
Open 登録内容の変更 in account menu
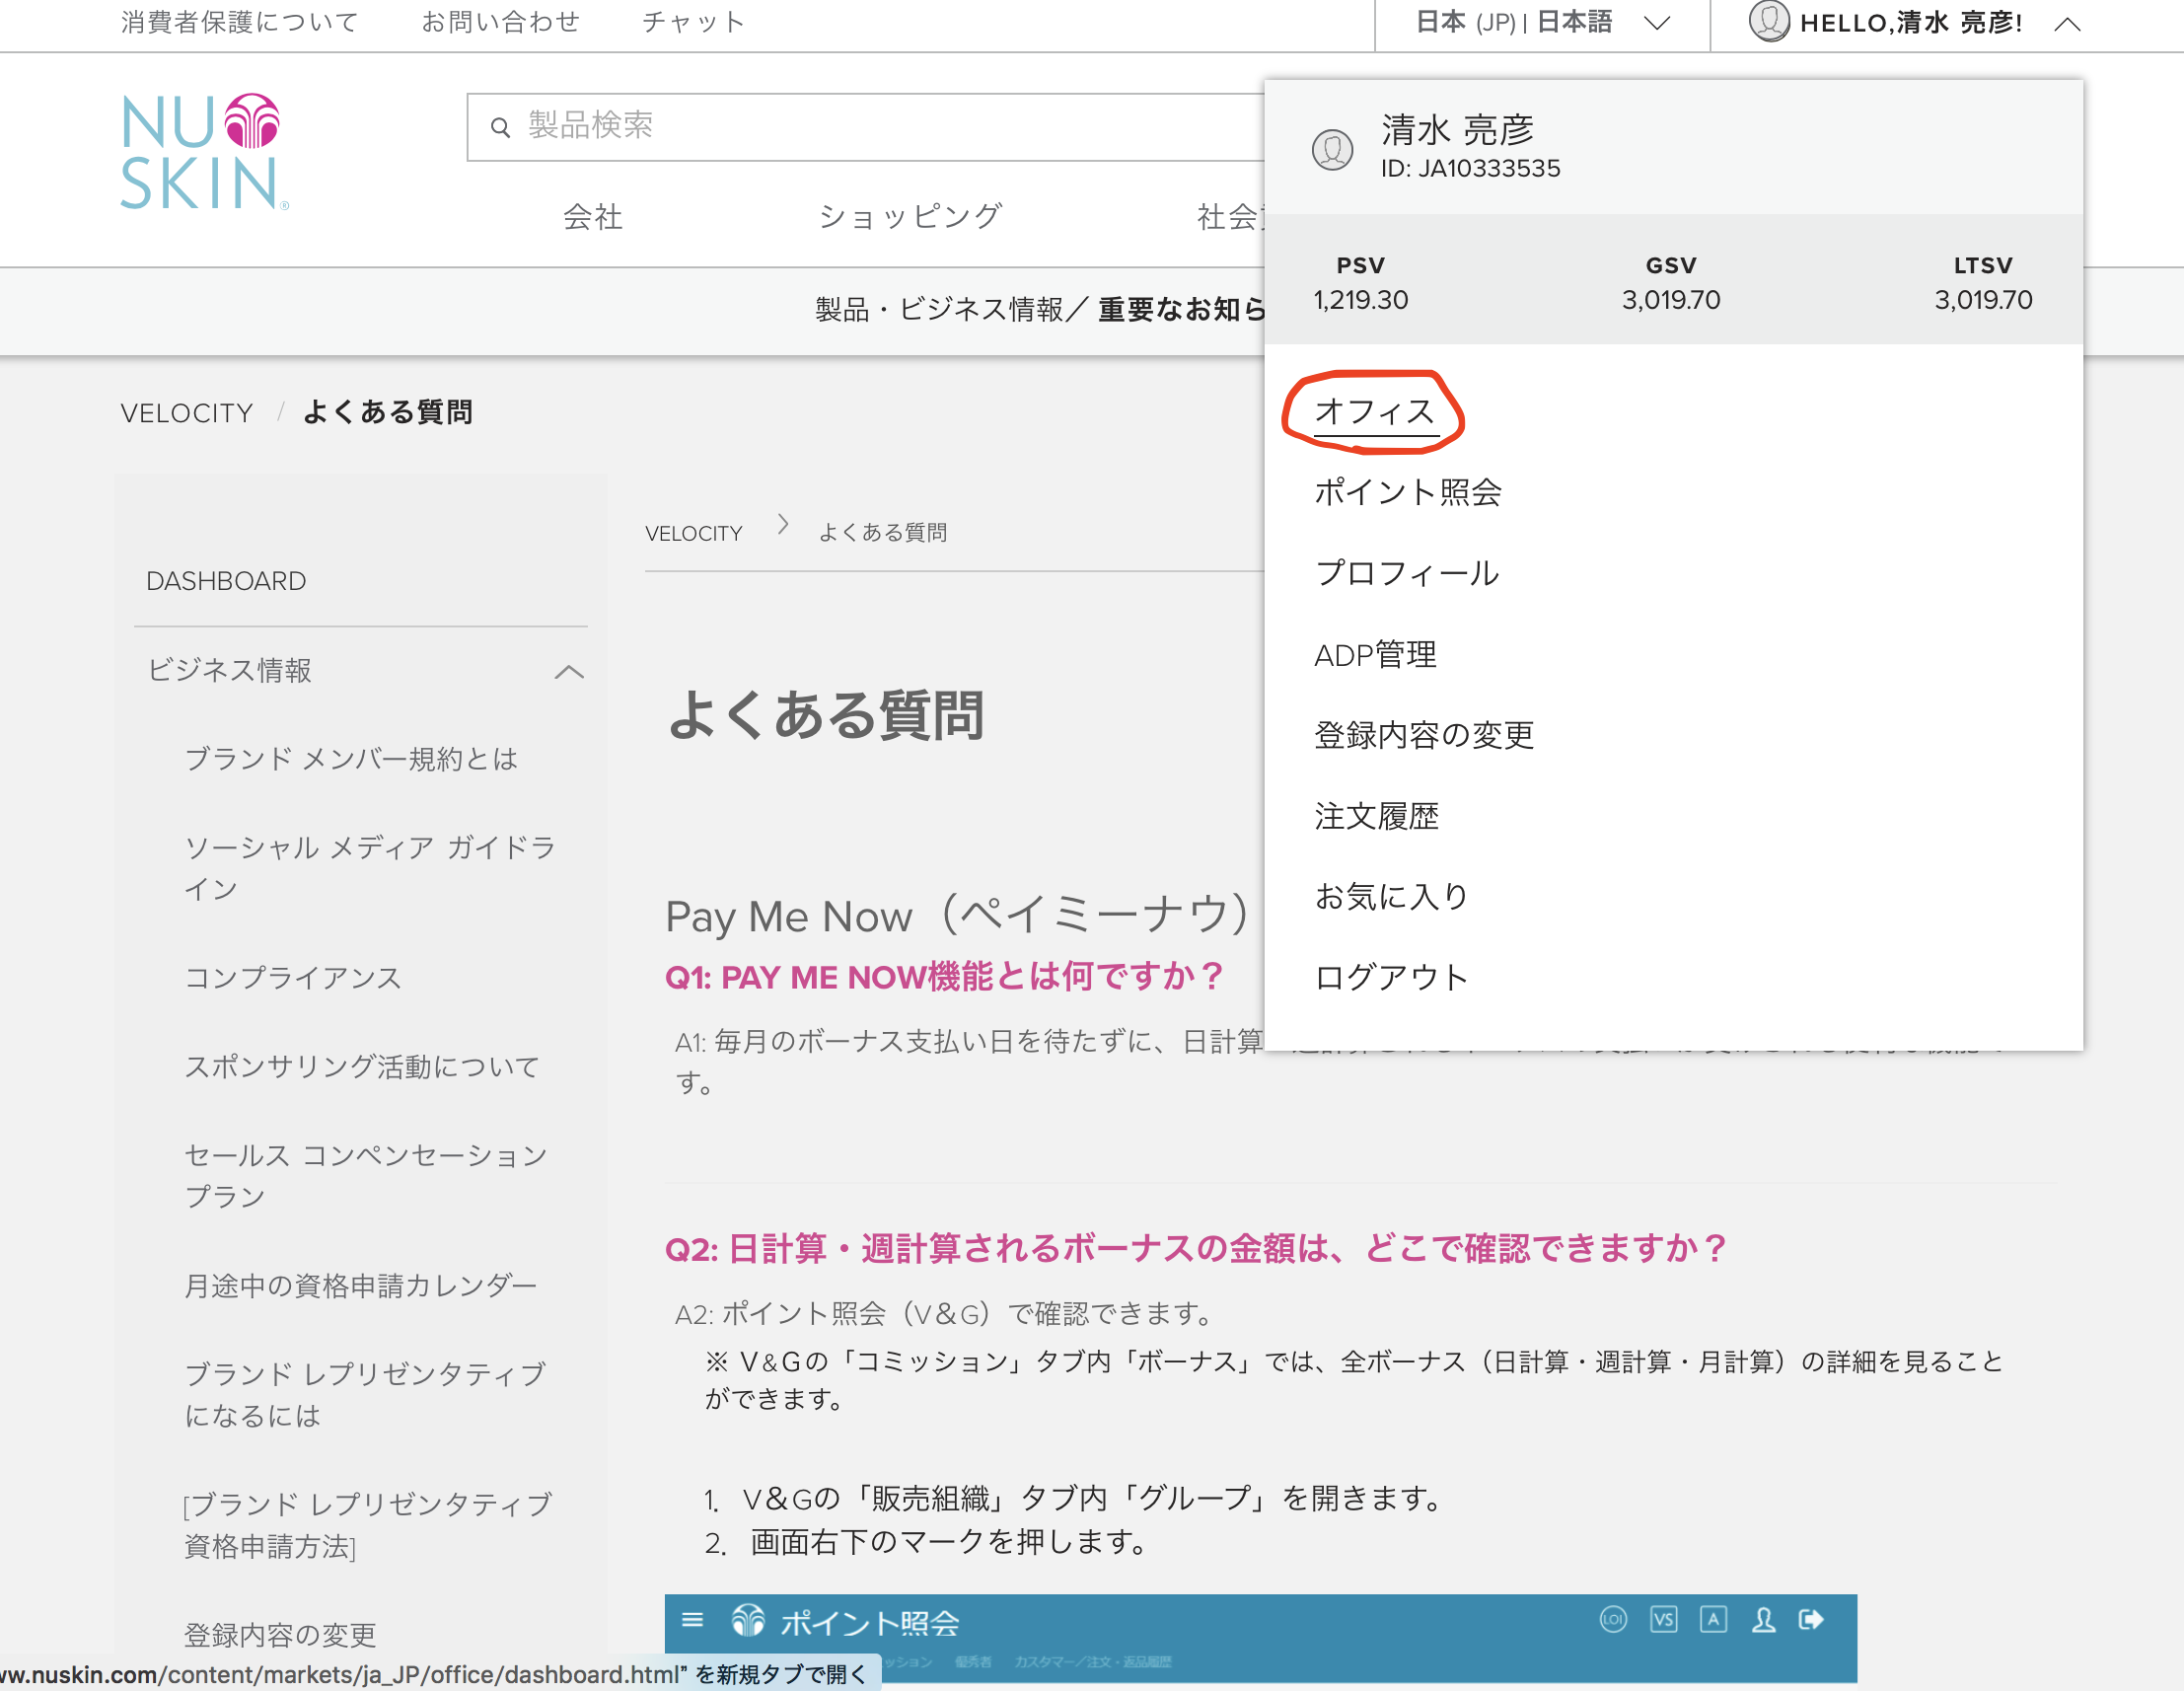coord(1423,735)
